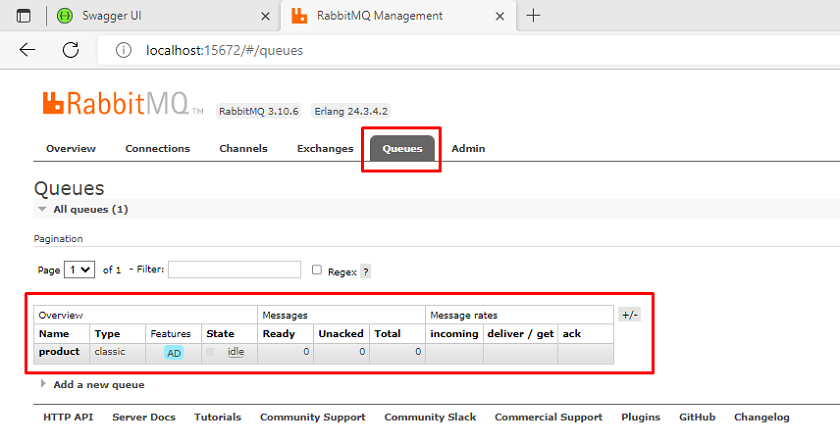Image resolution: width=840 pixels, height=443 pixels.
Task: Open the Regex help question mark
Action: [365, 272]
